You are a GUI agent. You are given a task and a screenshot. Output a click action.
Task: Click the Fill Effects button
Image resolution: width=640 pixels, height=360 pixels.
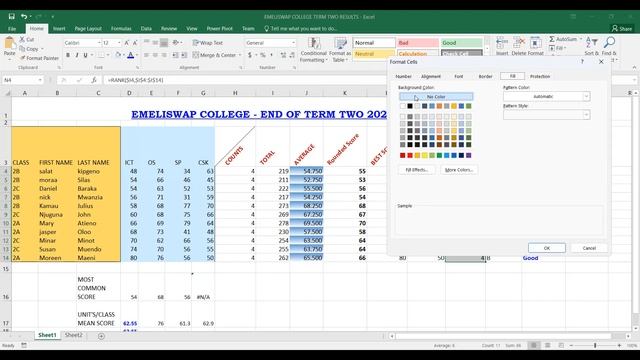pyautogui.click(x=416, y=170)
